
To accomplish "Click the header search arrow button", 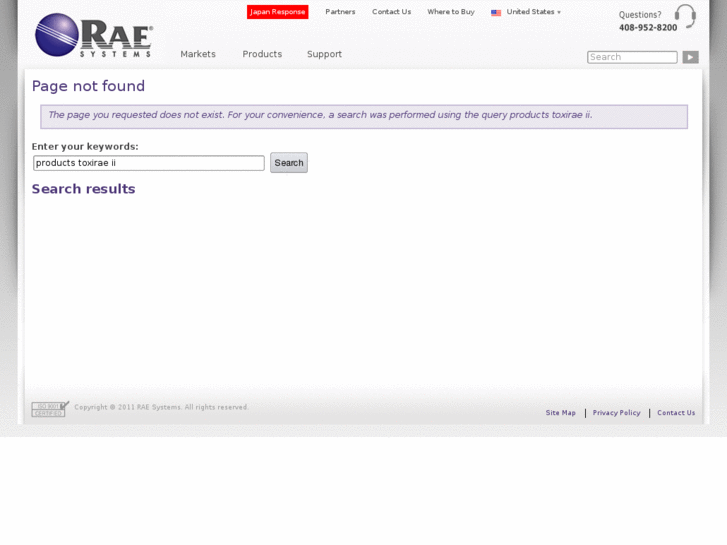I will pyautogui.click(x=690, y=57).
